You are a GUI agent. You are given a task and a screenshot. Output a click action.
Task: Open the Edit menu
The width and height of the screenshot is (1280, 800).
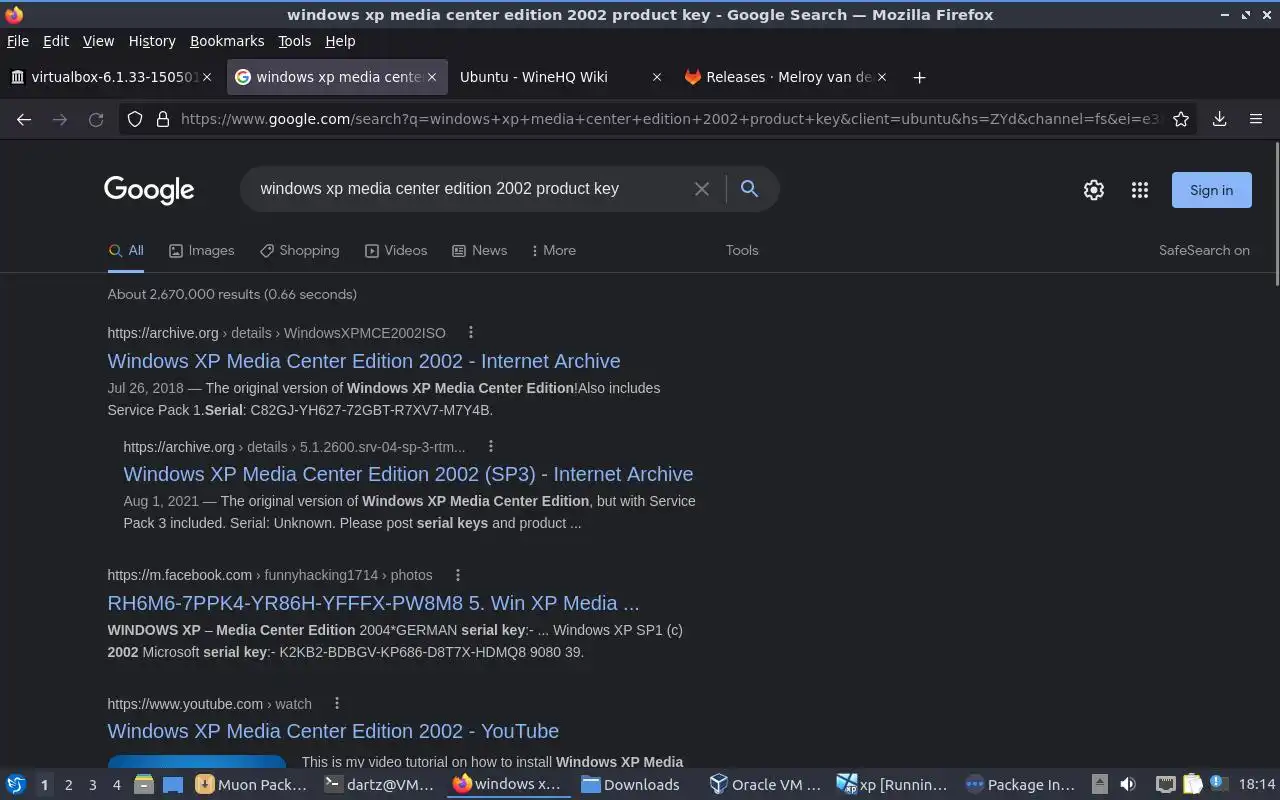tap(56, 41)
